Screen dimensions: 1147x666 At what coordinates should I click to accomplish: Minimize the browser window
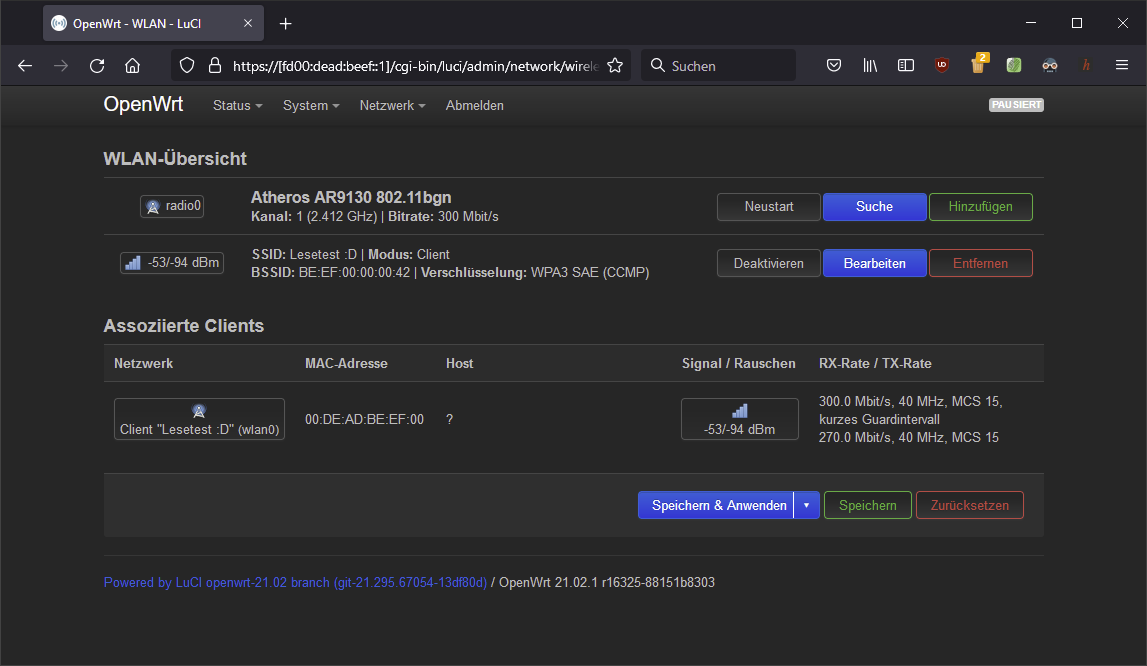[x=1031, y=23]
